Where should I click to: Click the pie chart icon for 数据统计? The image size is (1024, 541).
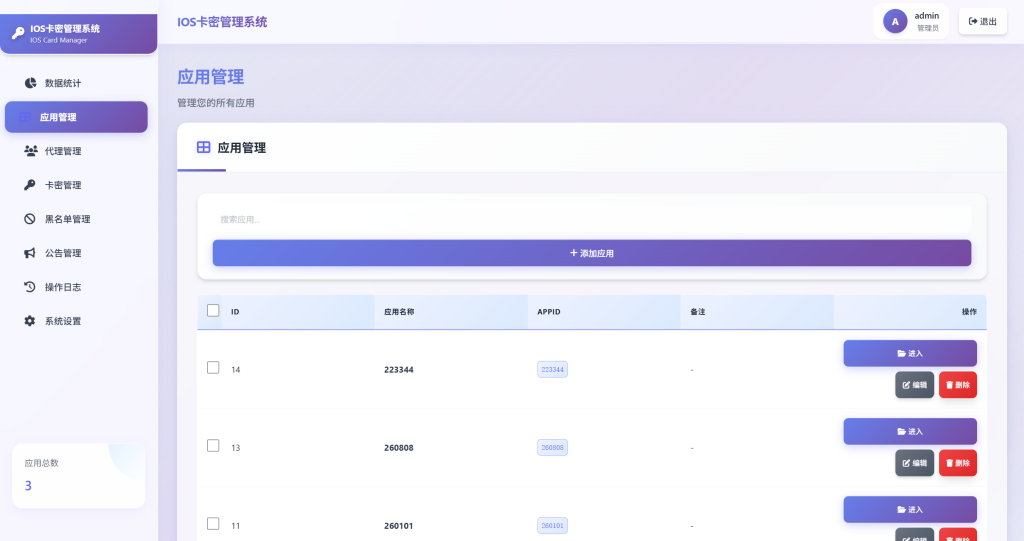[30, 83]
